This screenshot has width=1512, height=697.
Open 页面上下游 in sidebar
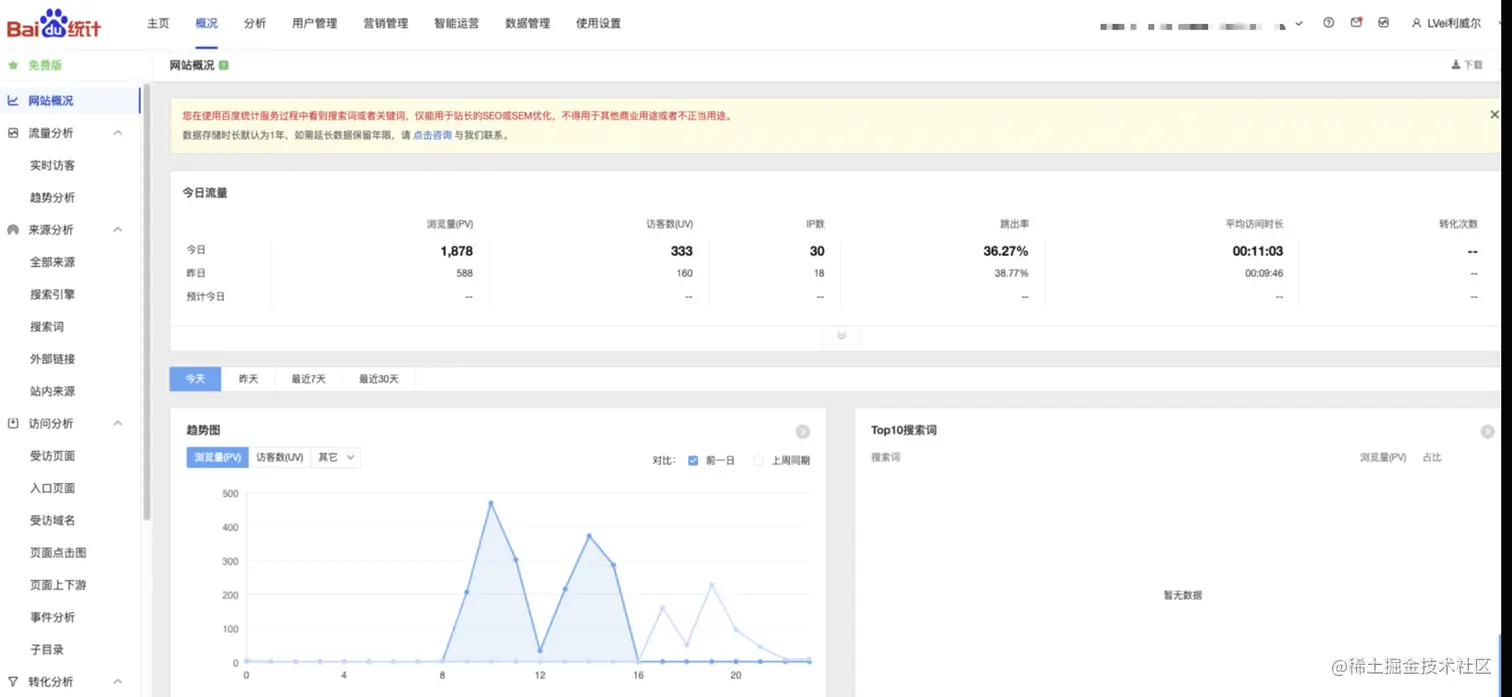(58, 585)
